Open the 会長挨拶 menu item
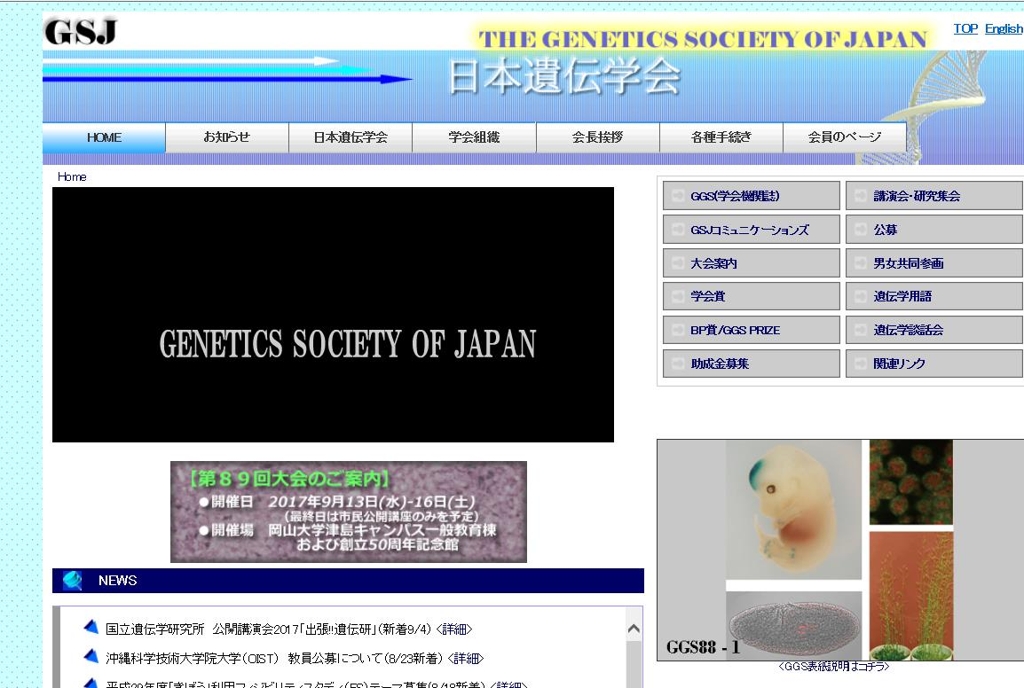Screen dimensions: 1024x688 point(598,138)
